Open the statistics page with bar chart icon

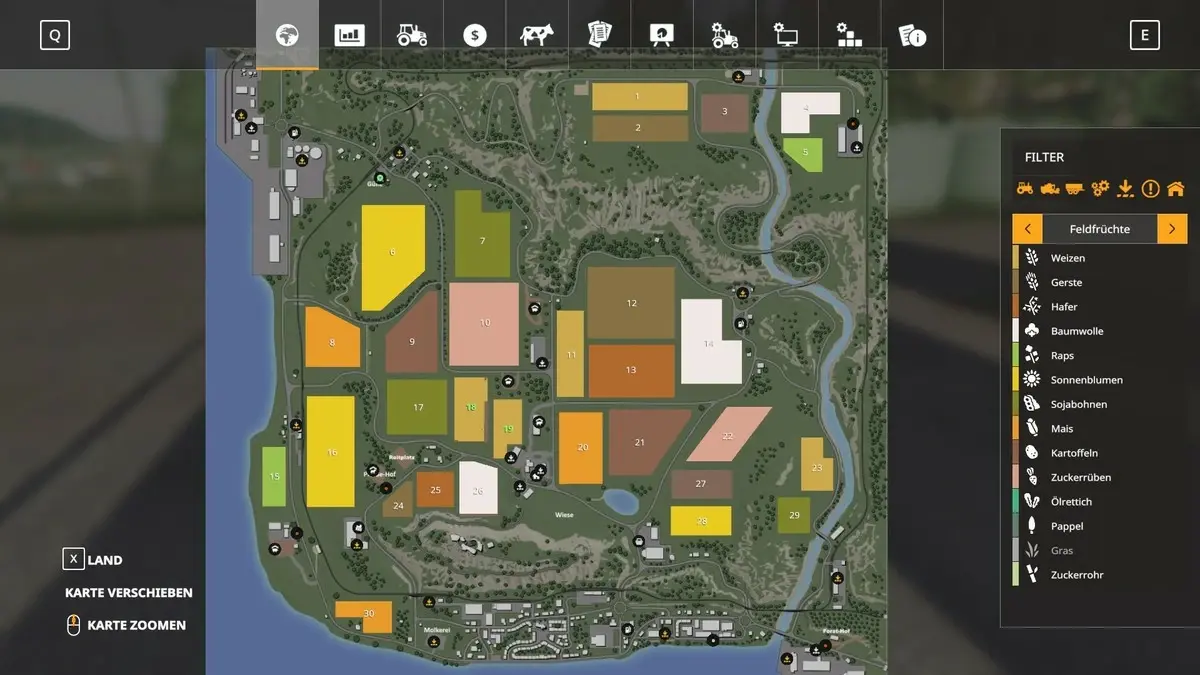pyautogui.click(x=349, y=35)
